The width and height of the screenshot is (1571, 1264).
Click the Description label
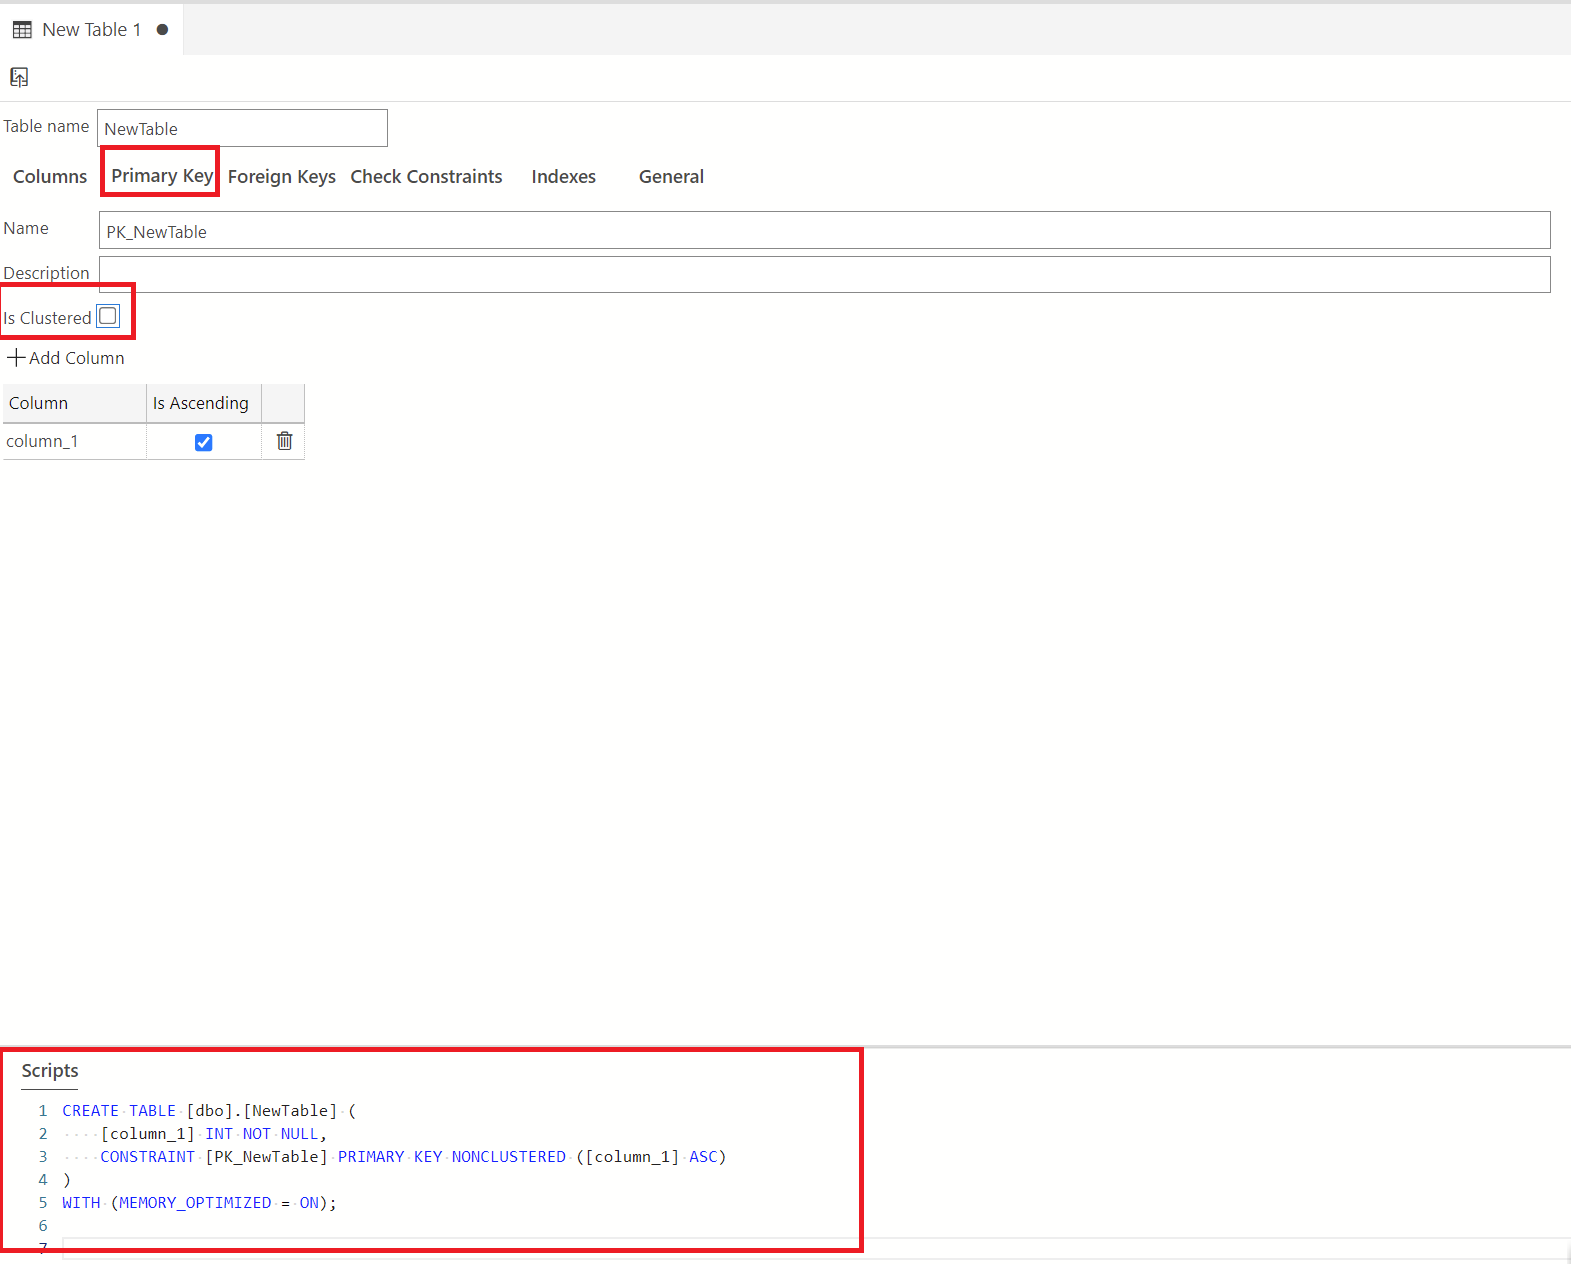[x=46, y=273]
